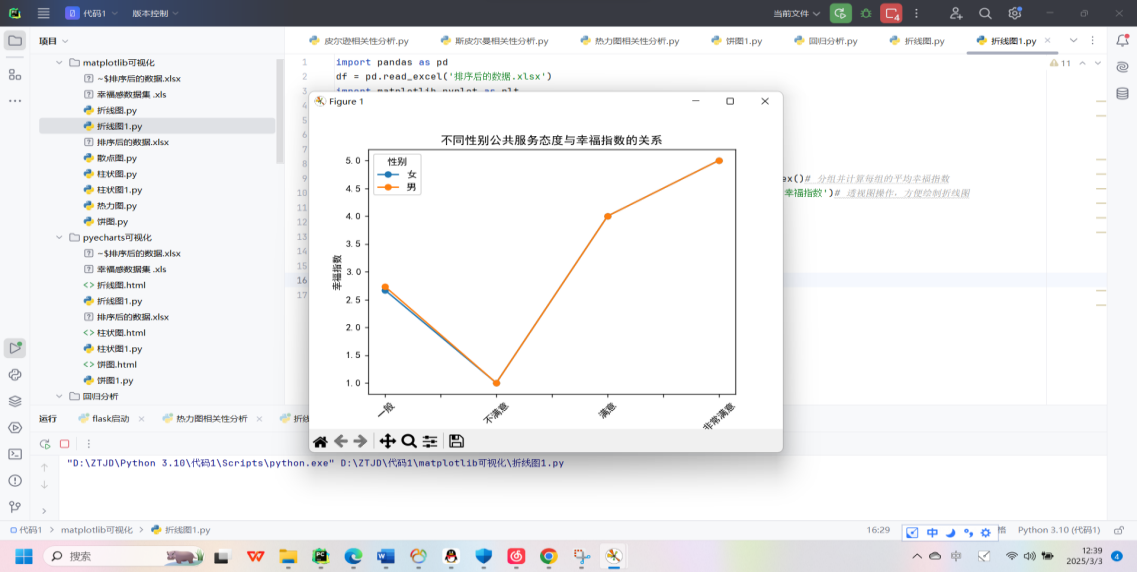Open the AI Assistant spiral icon
This screenshot has height=572, width=1137.
coord(1122,67)
